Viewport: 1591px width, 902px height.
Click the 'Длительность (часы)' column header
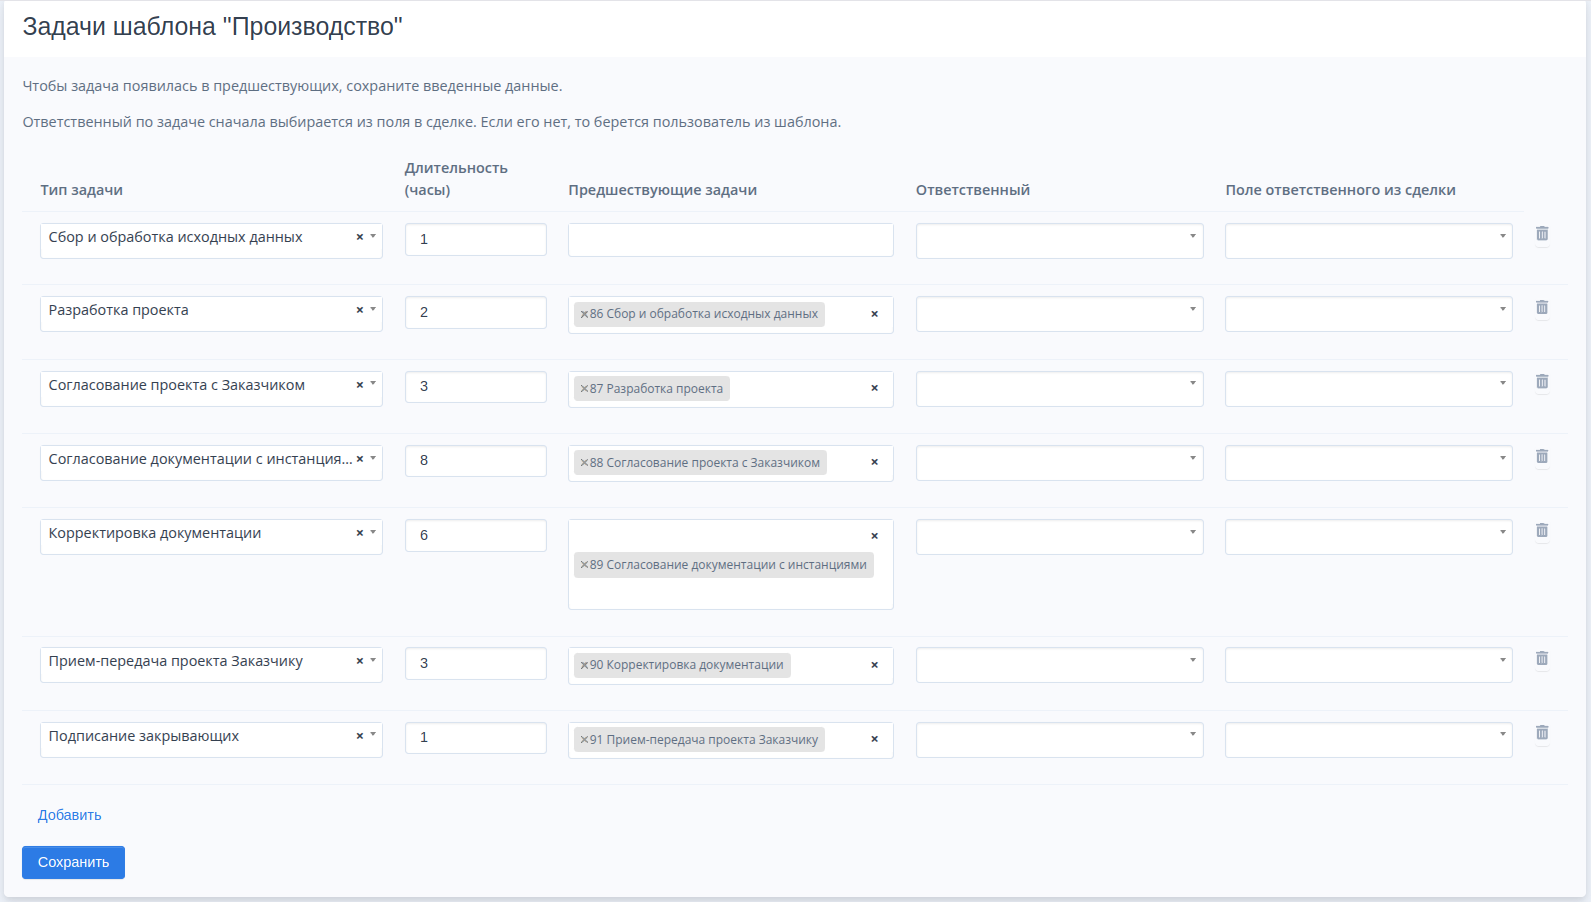(x=456, y=179)
